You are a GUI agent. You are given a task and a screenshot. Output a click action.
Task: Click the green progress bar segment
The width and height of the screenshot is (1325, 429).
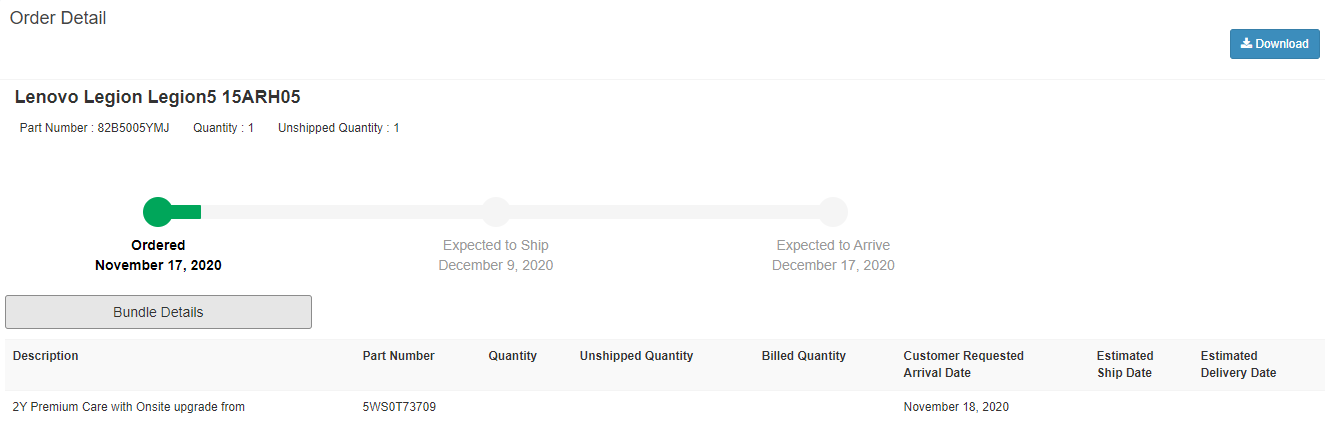click(187, 212)
